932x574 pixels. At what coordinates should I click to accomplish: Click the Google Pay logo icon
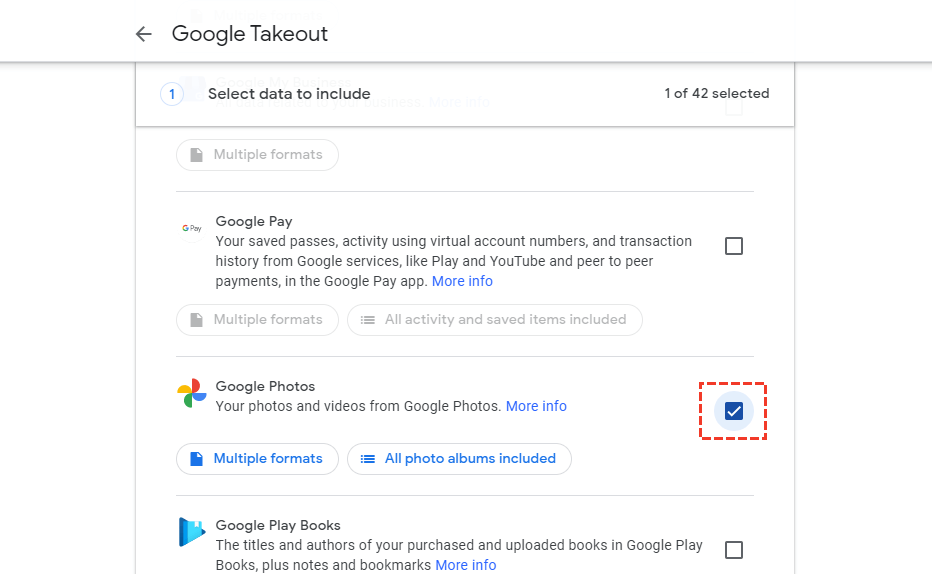point(192,229)
